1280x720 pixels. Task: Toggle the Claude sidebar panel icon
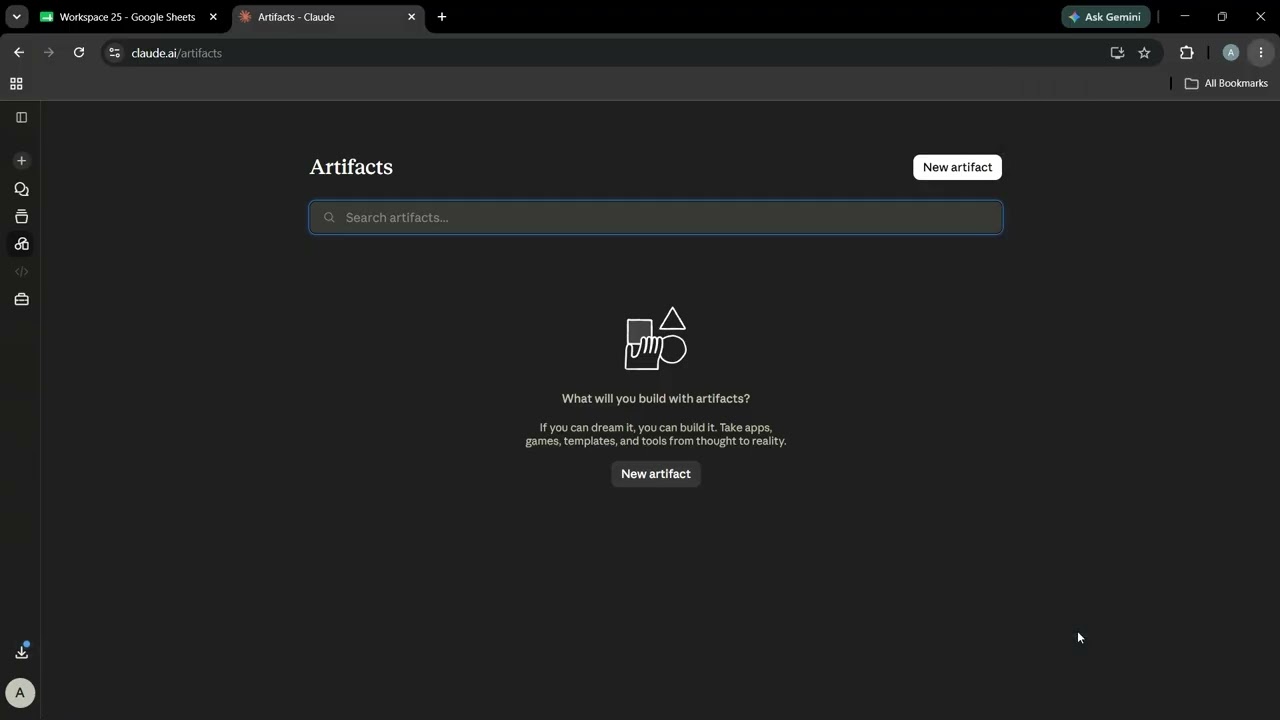coord(21,117)
